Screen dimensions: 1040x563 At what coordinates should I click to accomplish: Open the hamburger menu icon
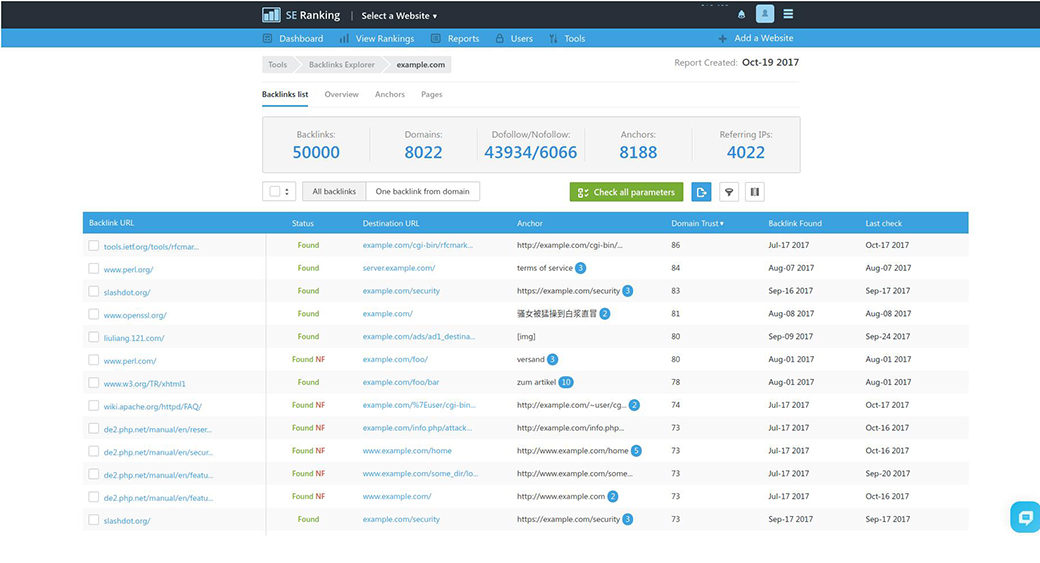point(788,15)
